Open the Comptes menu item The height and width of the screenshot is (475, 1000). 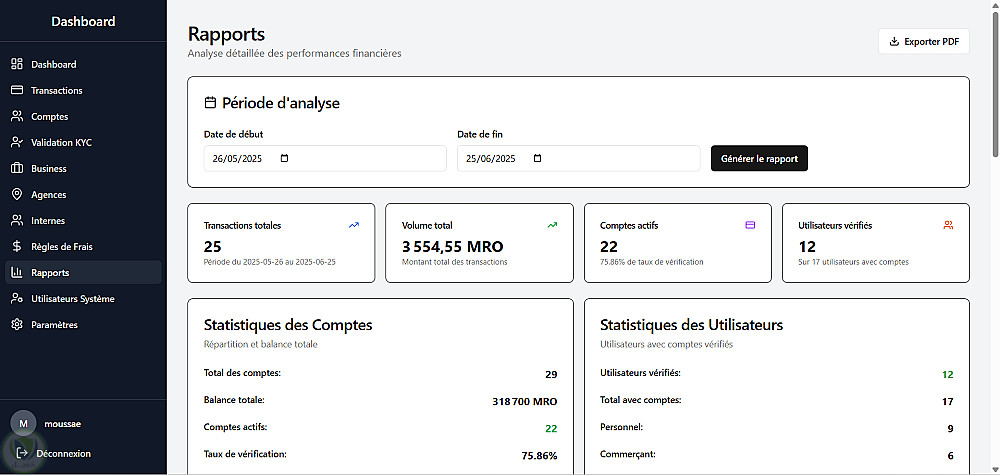tap(49, 117)
